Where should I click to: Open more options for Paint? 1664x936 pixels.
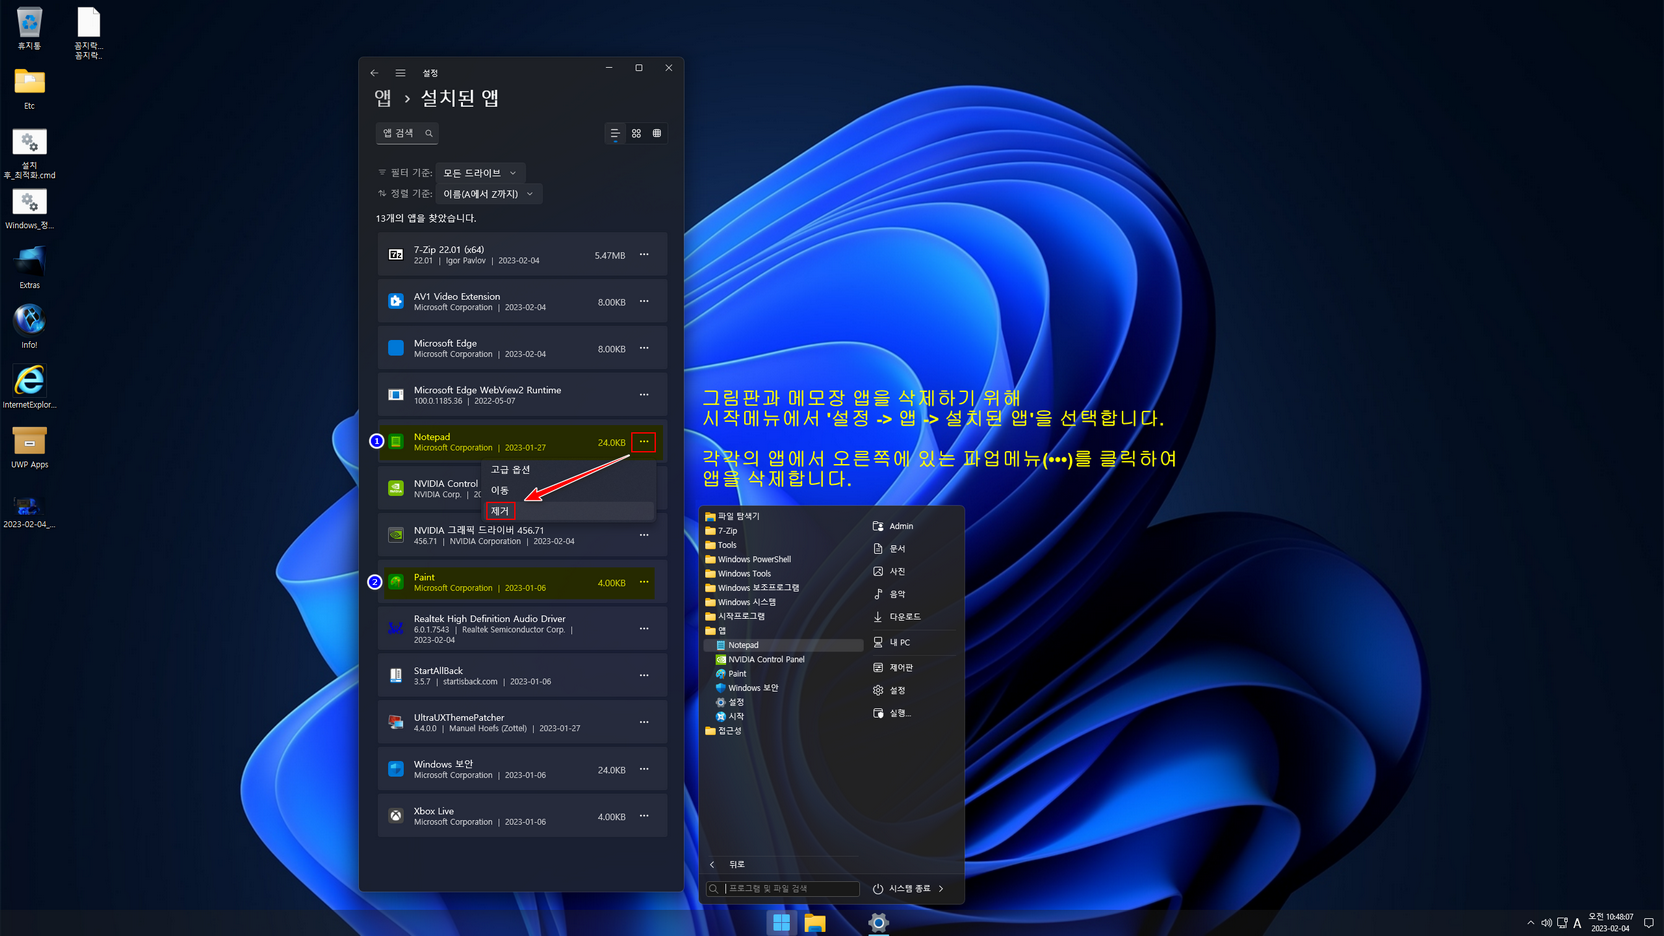coord(644,582)
